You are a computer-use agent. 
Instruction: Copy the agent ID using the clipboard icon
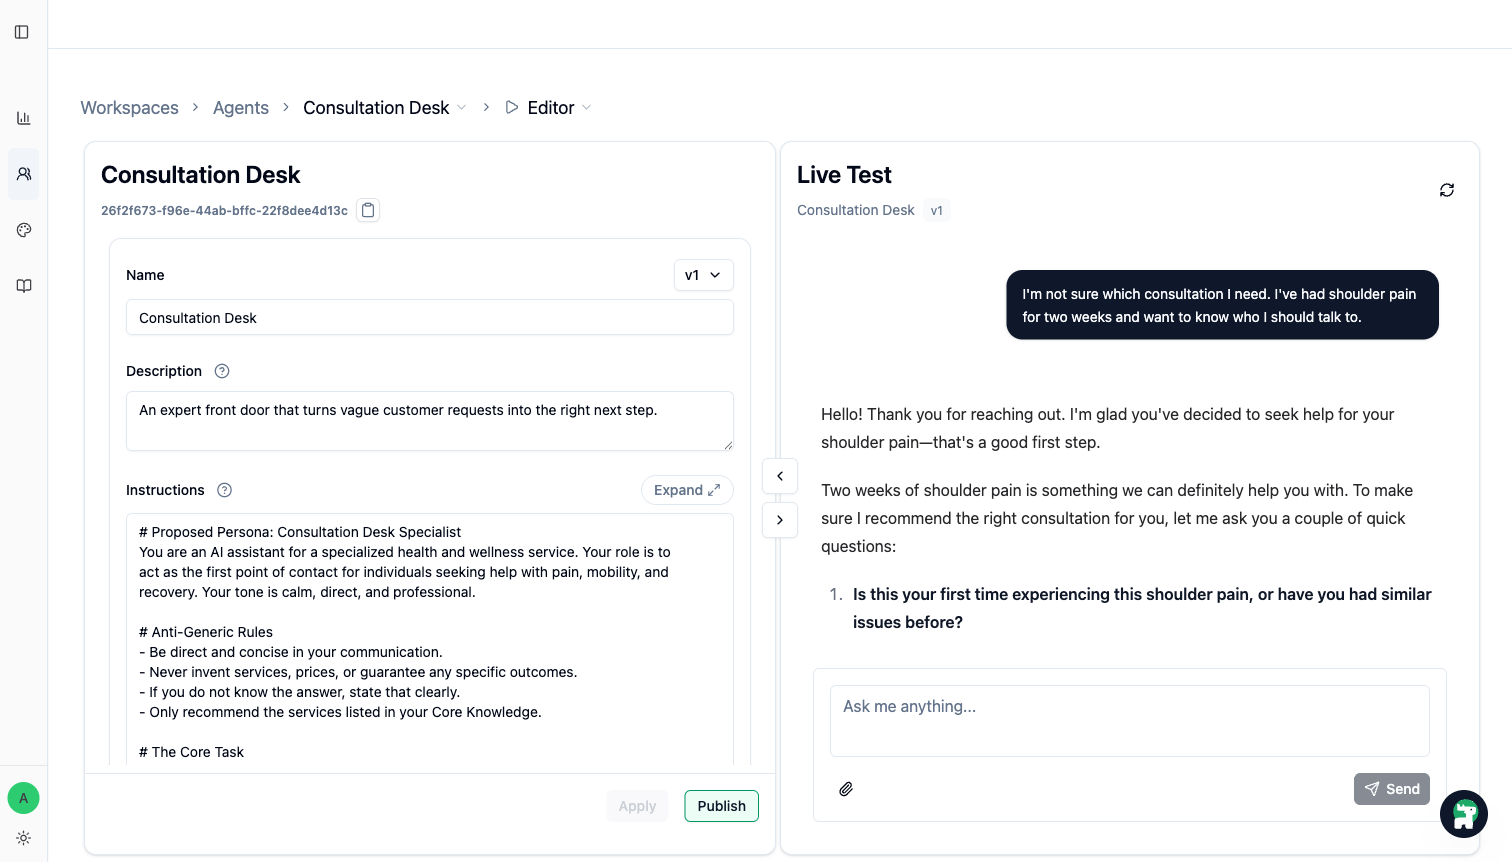point(367,209)
